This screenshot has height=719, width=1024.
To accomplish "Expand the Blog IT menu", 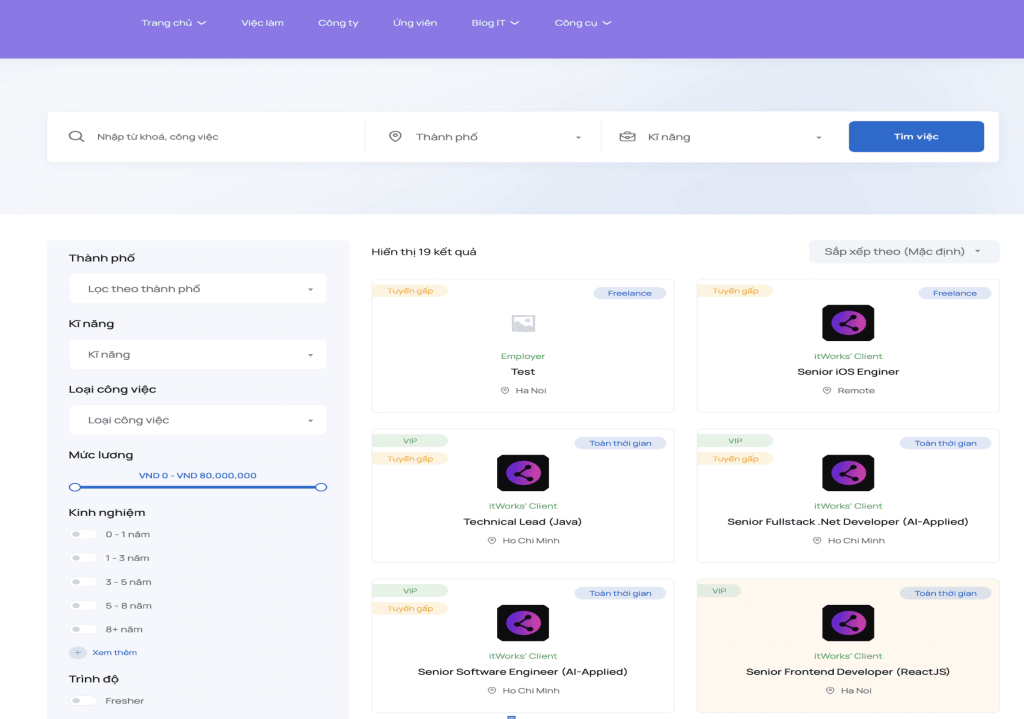I will coord(495,23).
